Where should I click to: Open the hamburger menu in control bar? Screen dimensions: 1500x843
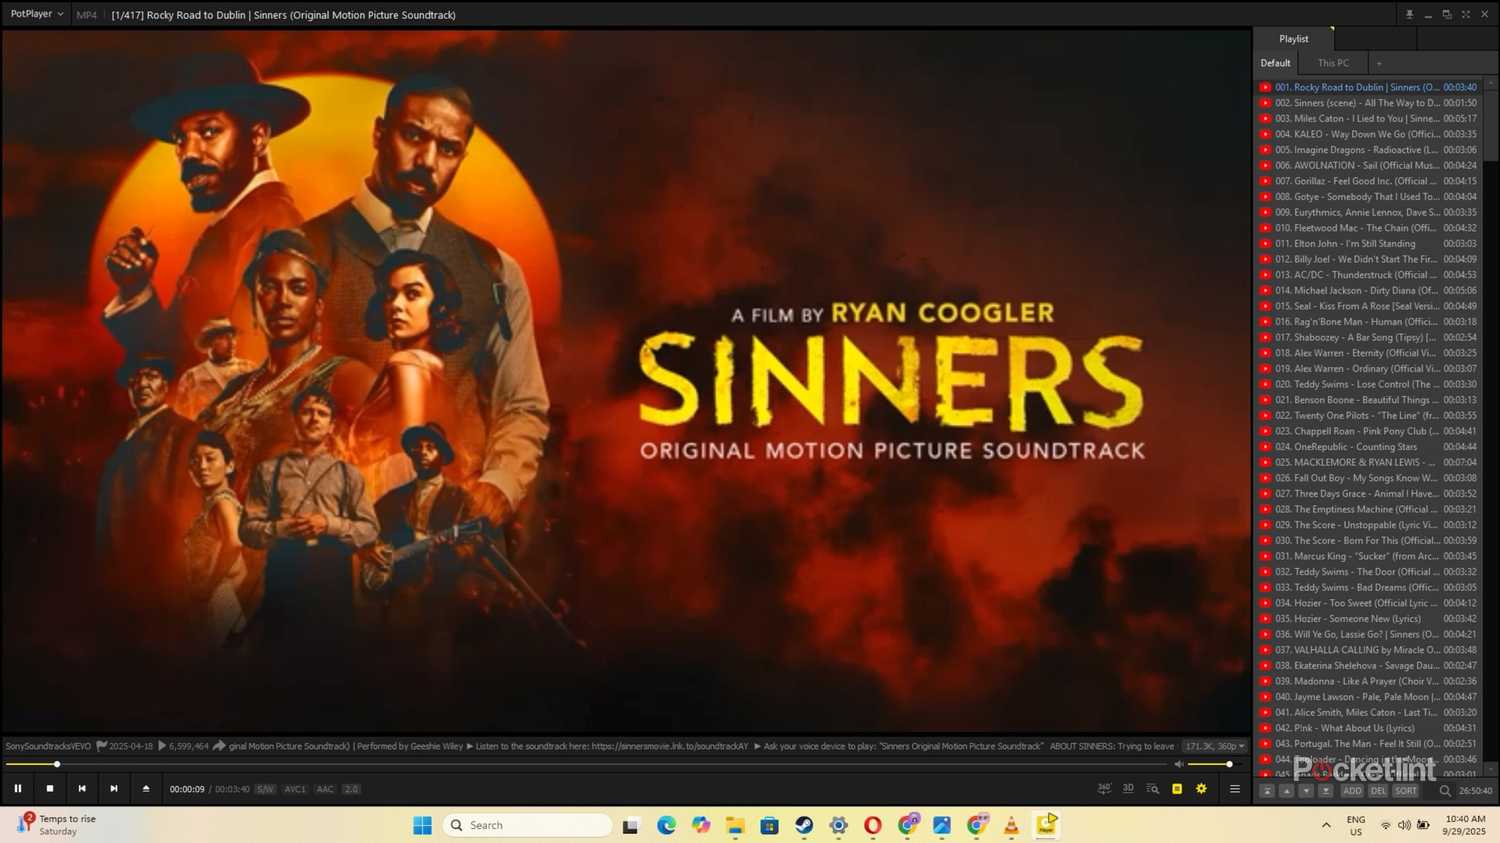tap(1235, 789)
